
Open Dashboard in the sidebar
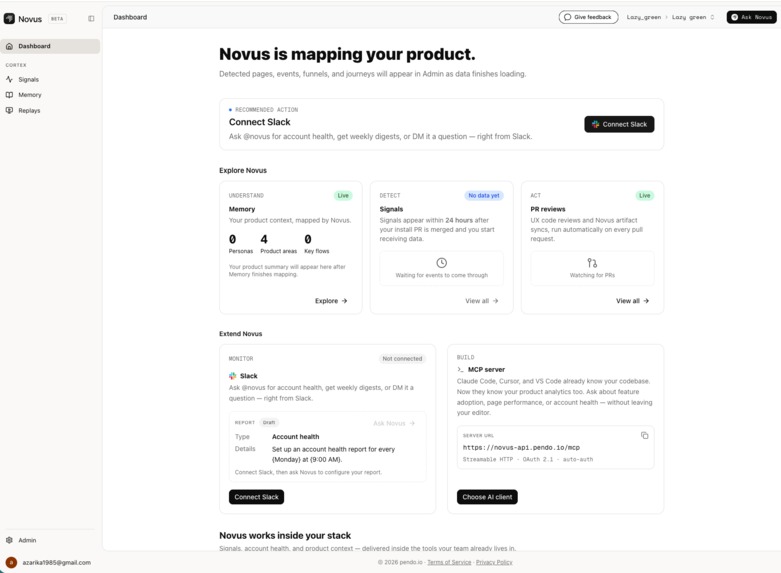coord(50,46)
